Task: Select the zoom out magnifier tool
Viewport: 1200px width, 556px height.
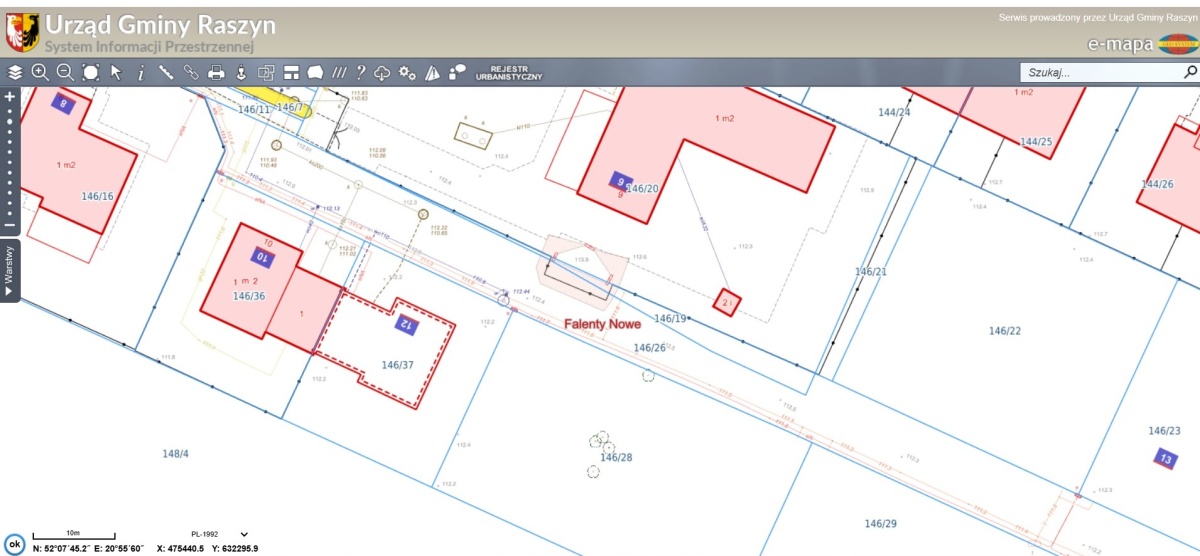Action: 65,72
